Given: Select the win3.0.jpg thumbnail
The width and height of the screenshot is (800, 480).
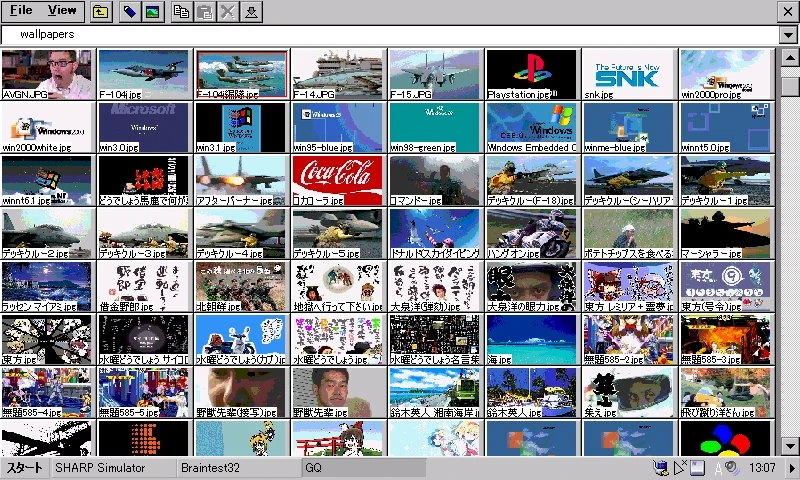Looking at the screenshot, I should click(x=145, y=128).
